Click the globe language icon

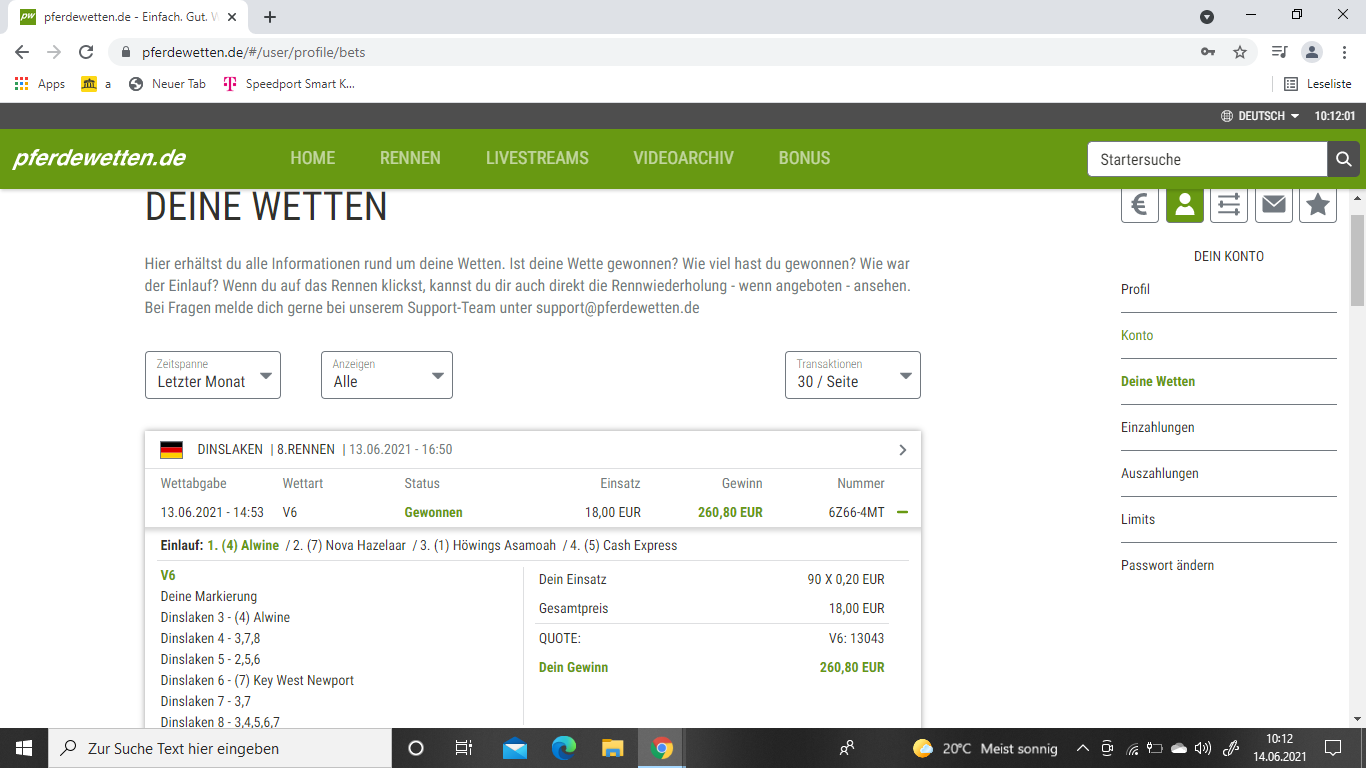(x=1227, y=116)
